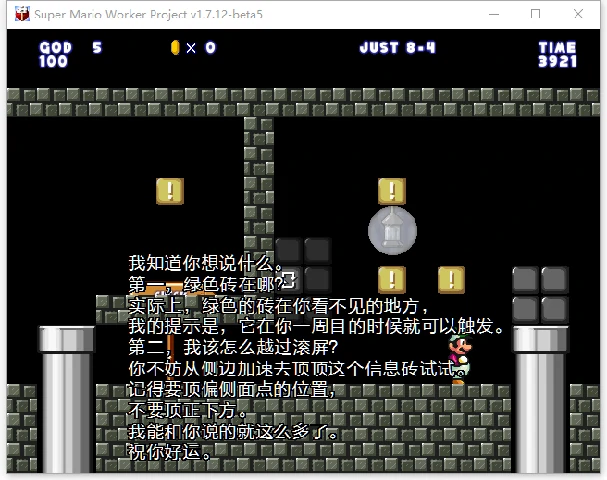Click the exclamation block left of the pillar
Screen dimensions: 607x480
pyautogui.click(x=170, y=191)
